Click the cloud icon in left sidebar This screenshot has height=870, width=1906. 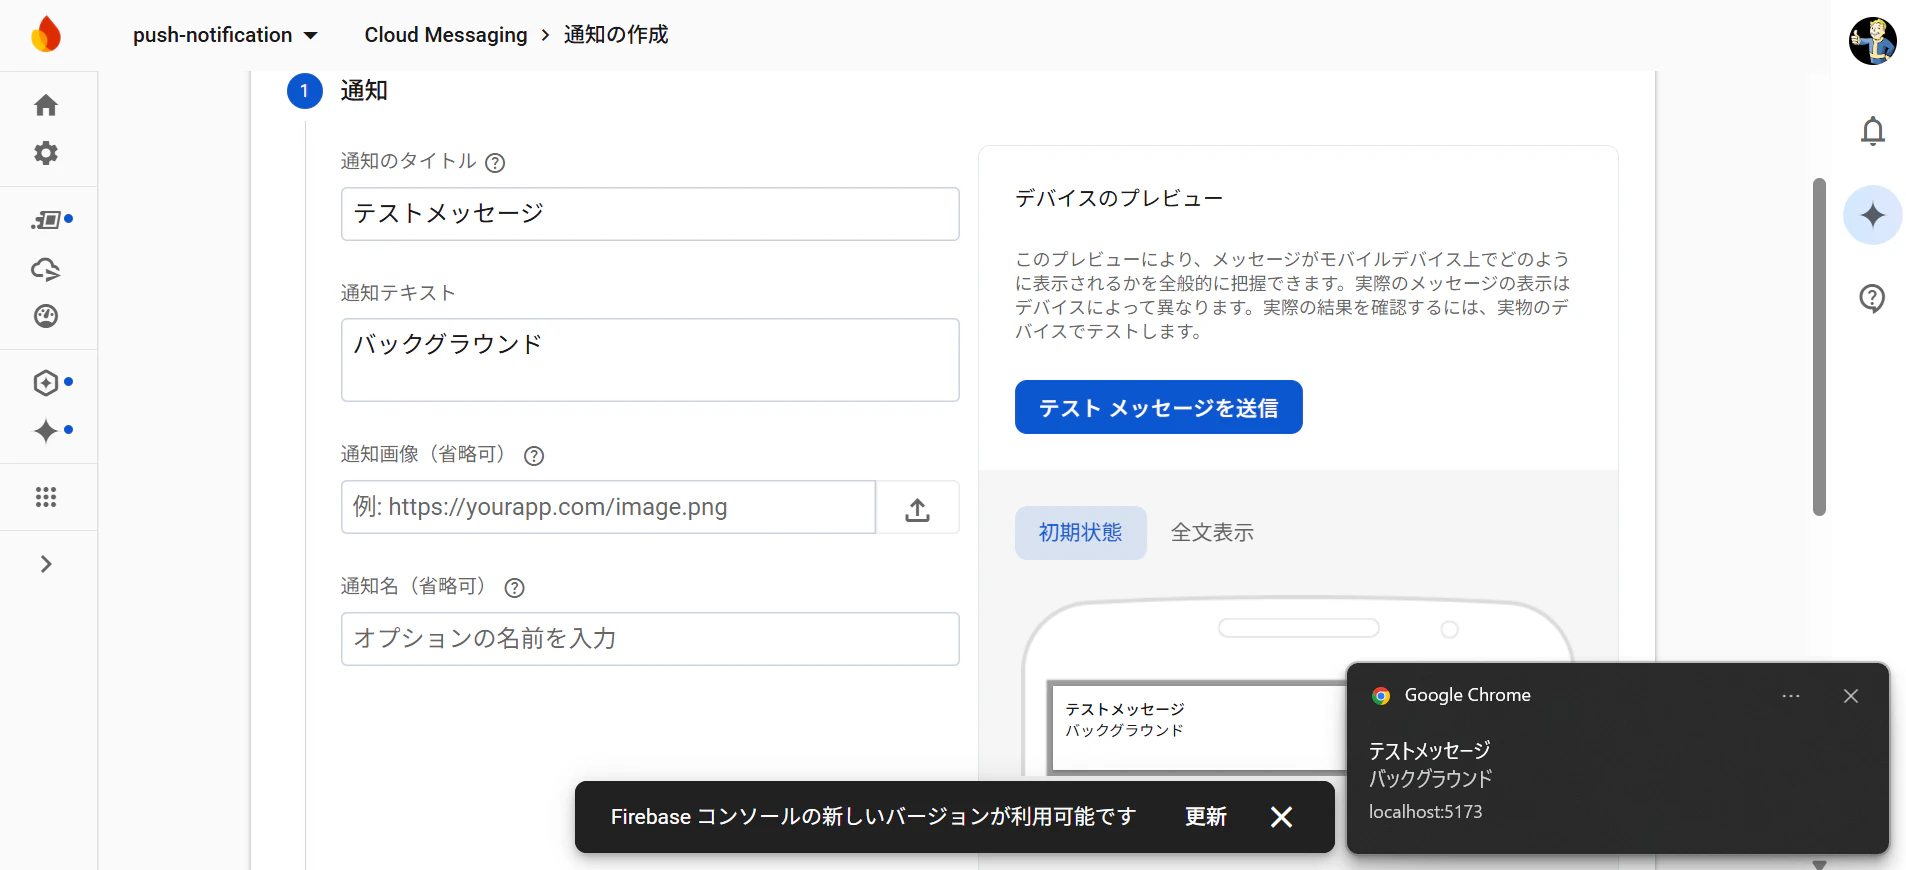(46, 269)
